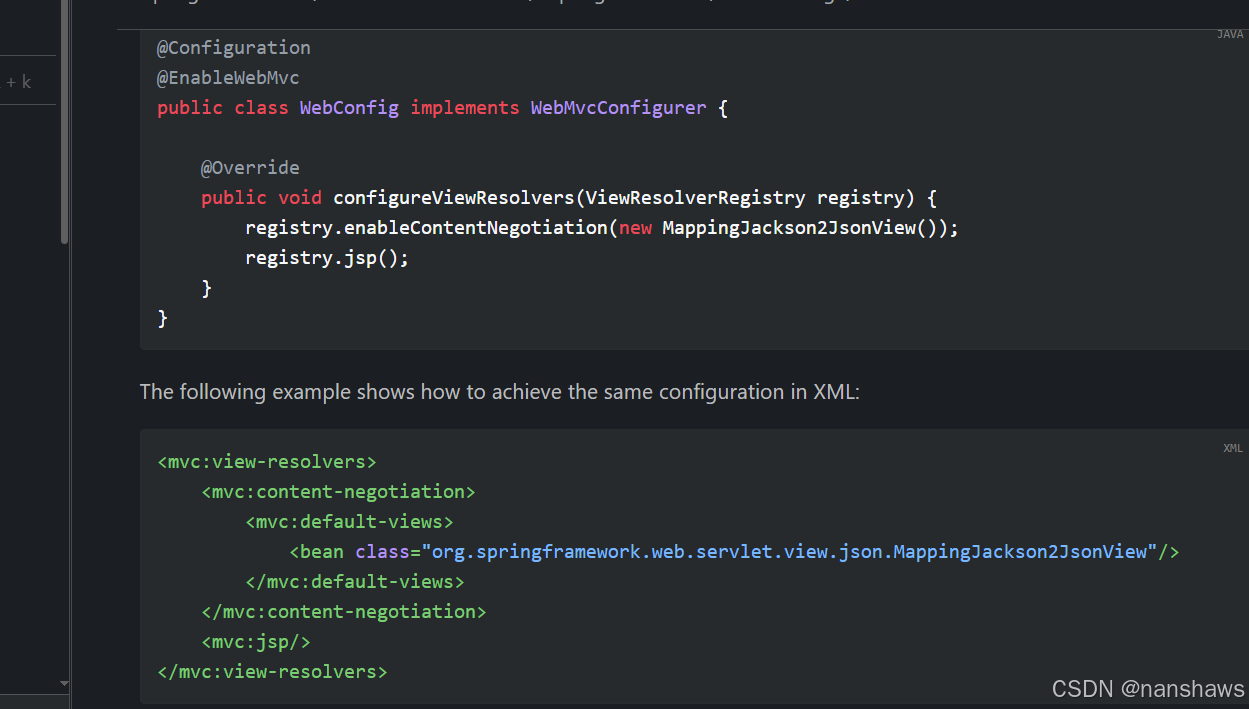Click the registry.jsp() statement
Screen dimensions: 1249x709
[325, 257]
